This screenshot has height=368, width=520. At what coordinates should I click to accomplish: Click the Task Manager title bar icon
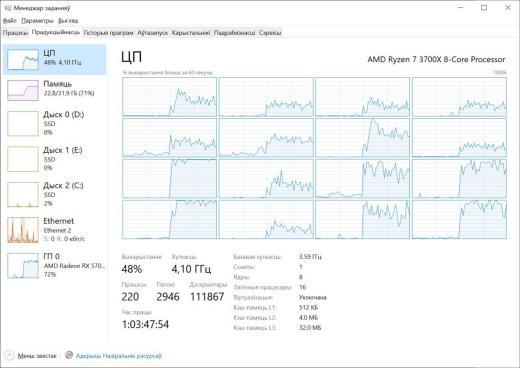8,8
